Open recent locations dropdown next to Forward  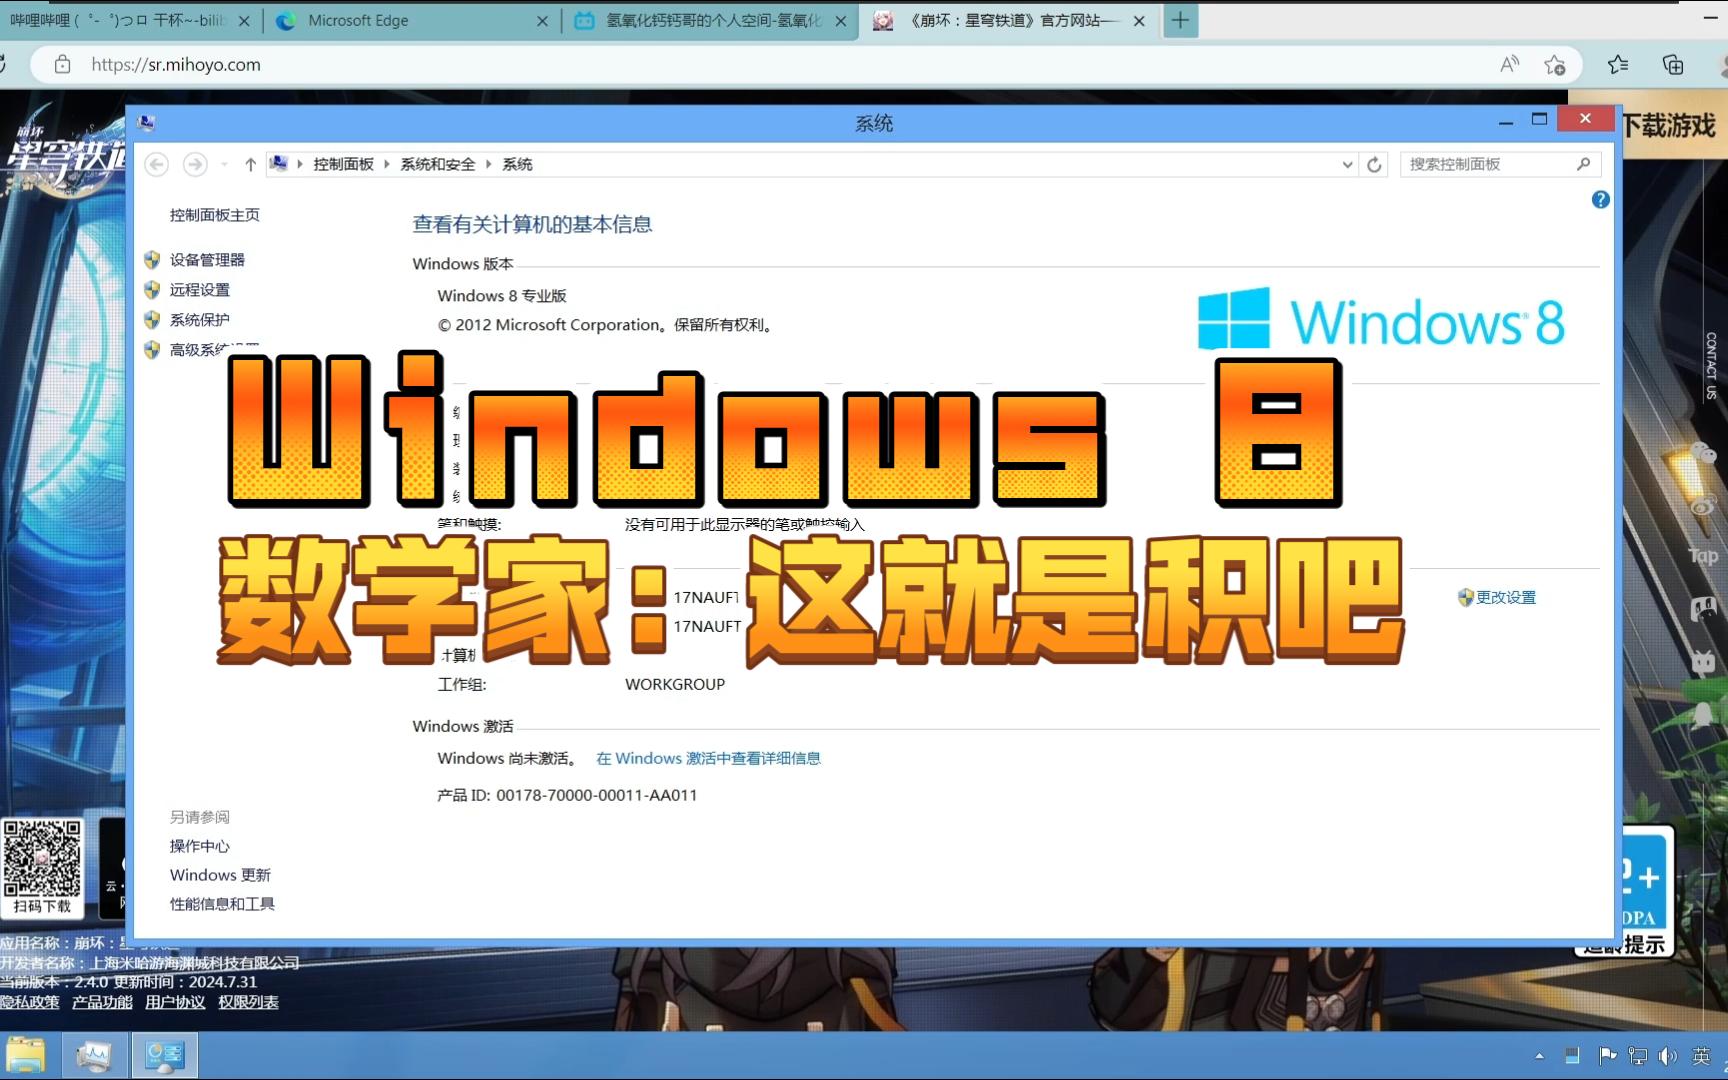pyautogui.click(x=224, y=164)
